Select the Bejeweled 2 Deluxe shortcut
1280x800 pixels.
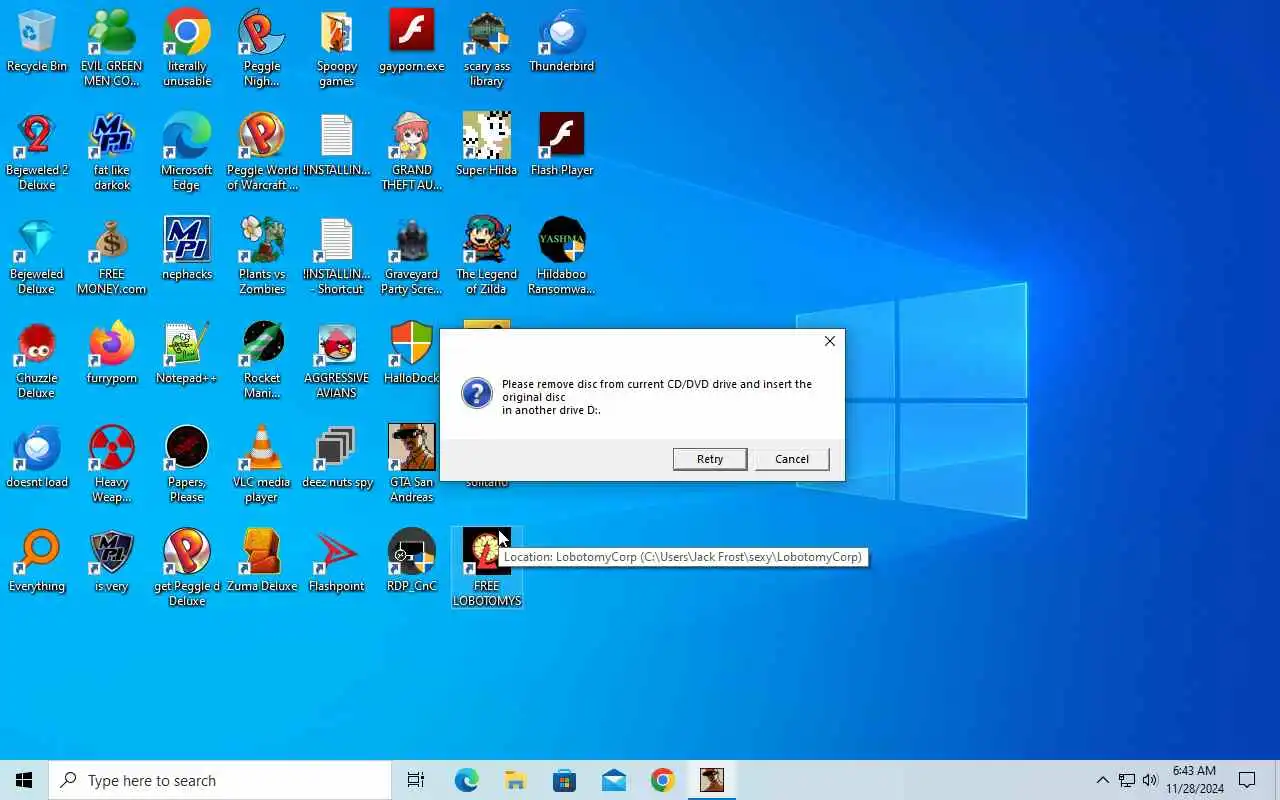click(x=37, y=152)
